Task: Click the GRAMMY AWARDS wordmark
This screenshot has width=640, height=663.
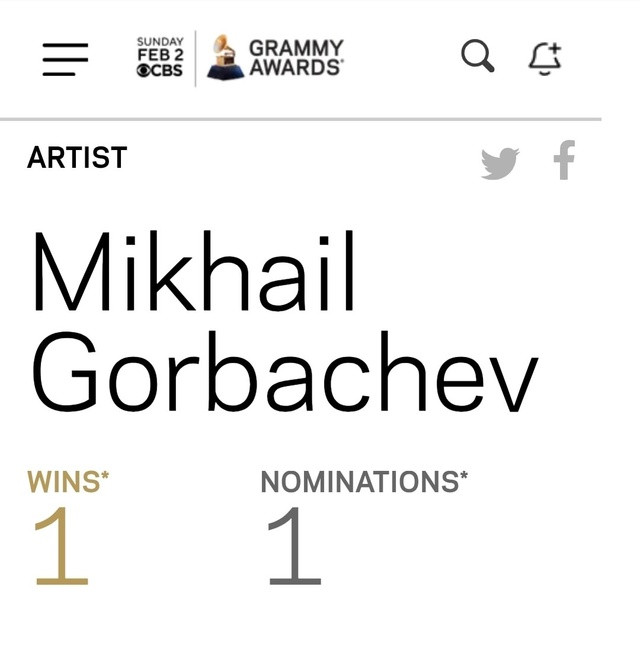Action: pos(295,58)
